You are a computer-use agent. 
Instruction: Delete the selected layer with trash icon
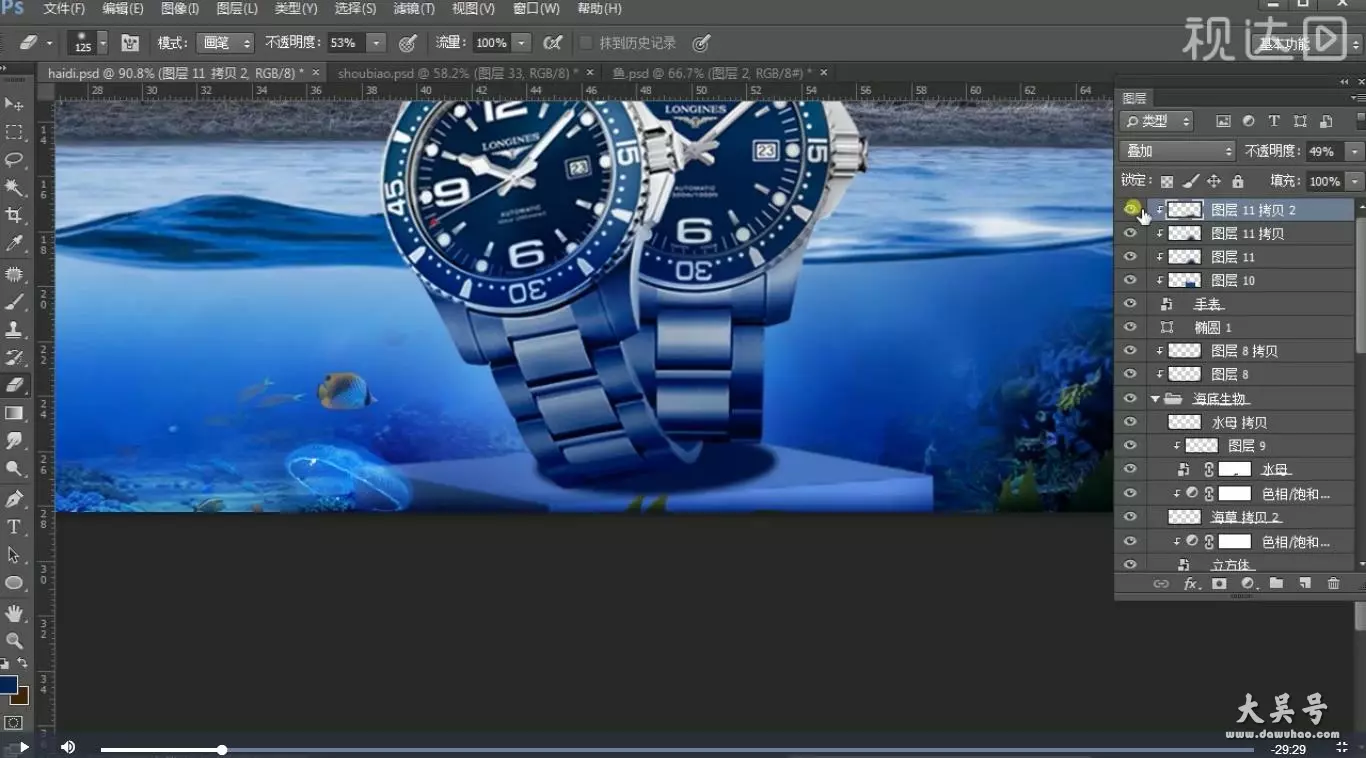click(x=1333, y=583)
